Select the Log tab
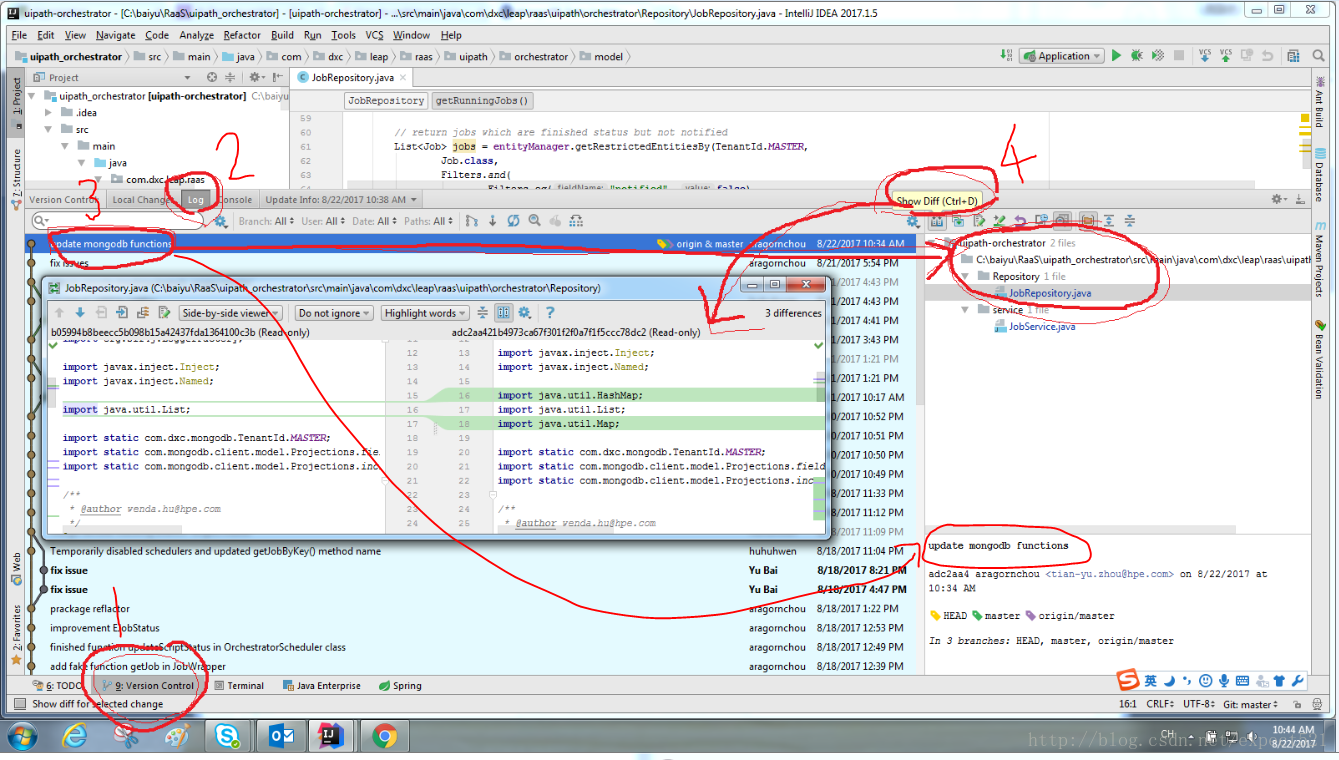The height and width of the screenshot is (760, 1339). [x=196, y=199]
